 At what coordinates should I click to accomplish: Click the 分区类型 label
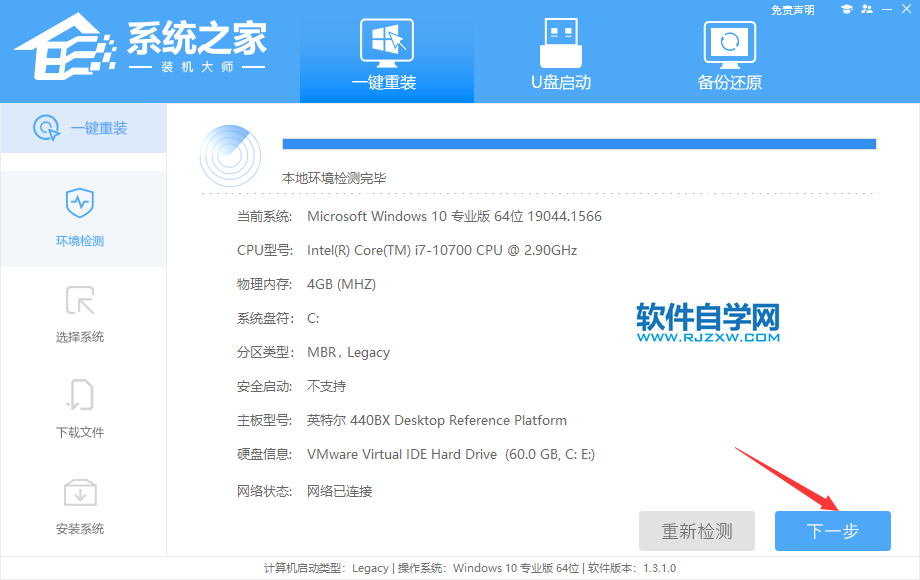pyautogui.click(x=264, y=352)
